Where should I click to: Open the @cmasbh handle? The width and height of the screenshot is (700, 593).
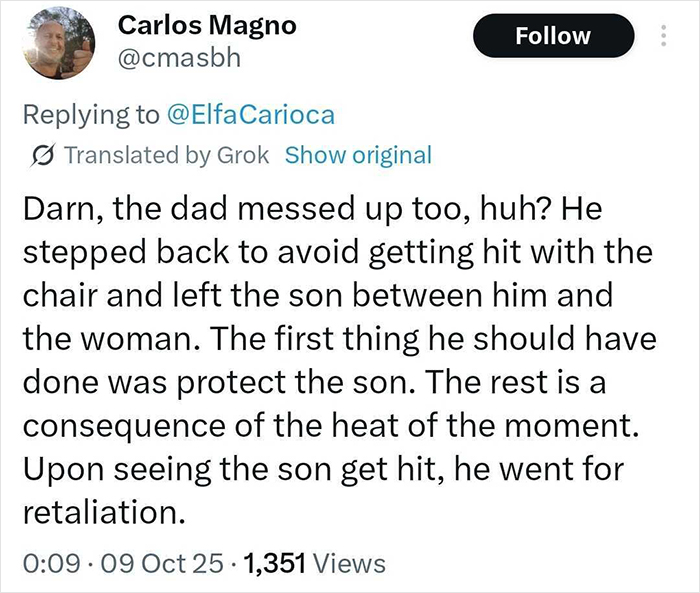179,60
